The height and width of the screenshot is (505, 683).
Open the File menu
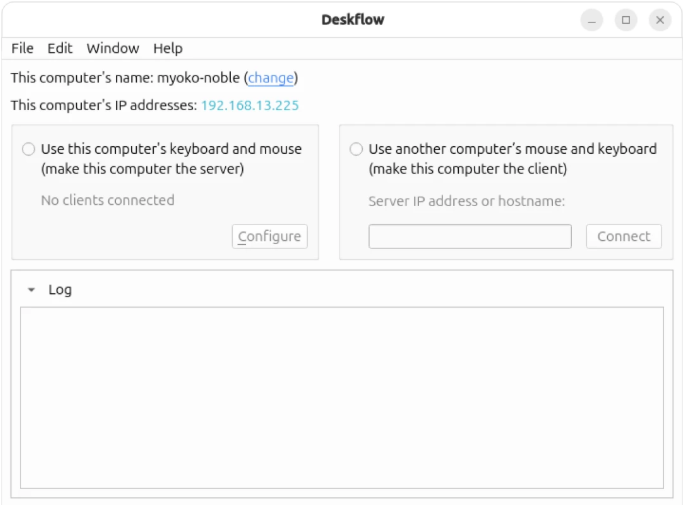[x=22, y=48]
